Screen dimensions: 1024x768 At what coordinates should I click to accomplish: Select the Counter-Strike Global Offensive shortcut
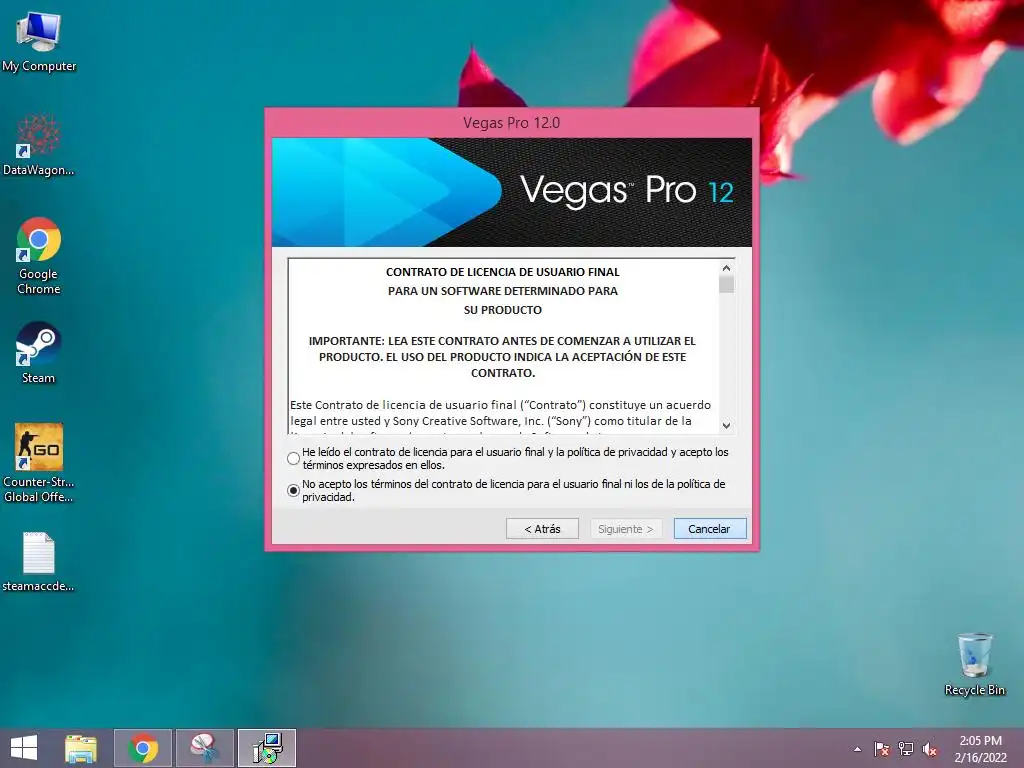[39, 462]
